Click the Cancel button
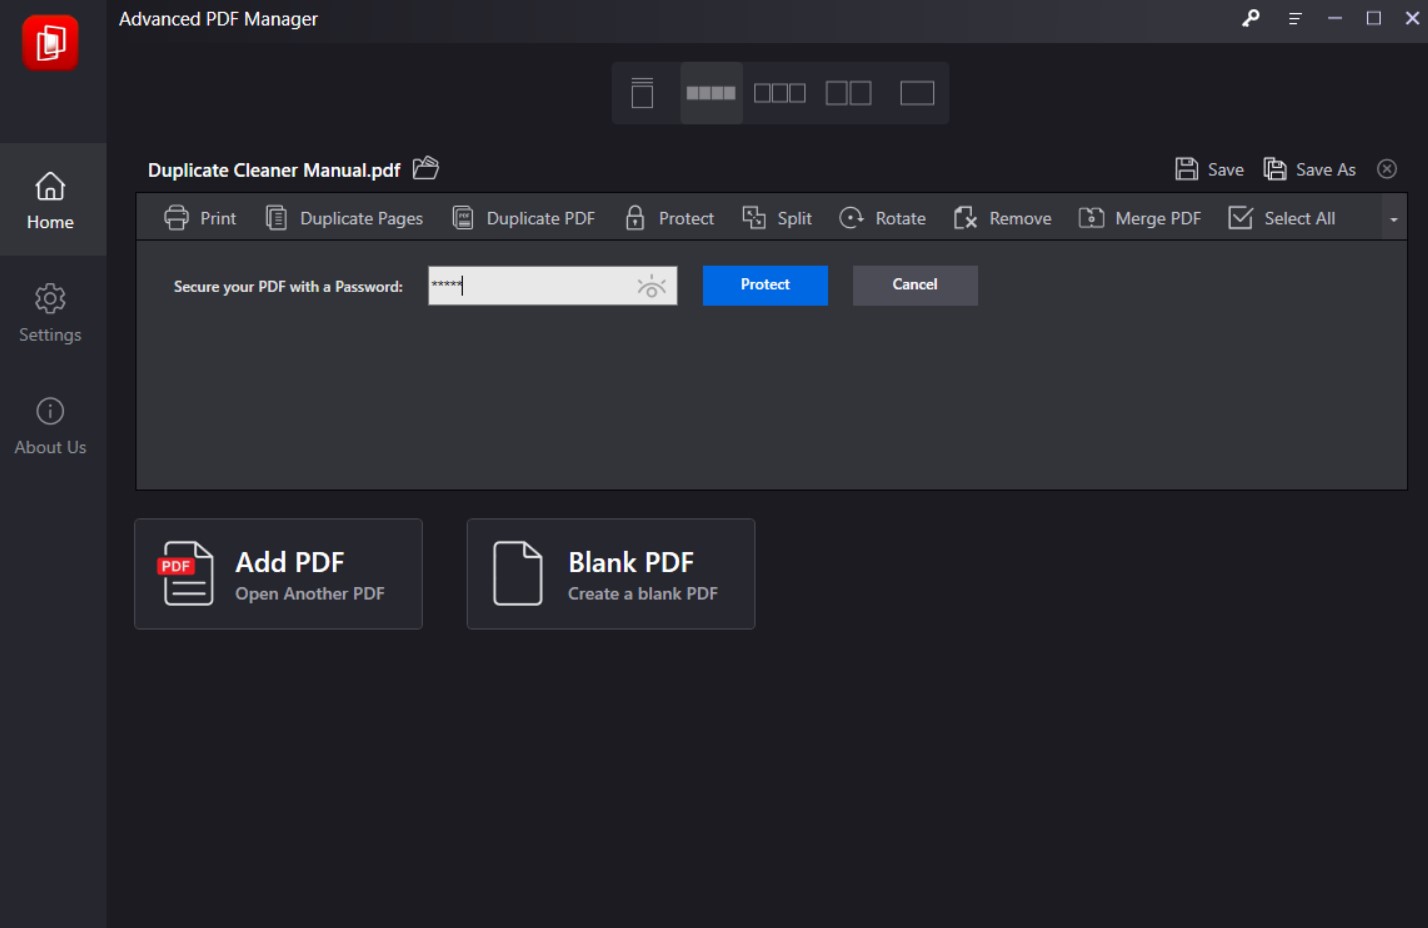Viewport: 1428px width, 928px height. (914, 285)
